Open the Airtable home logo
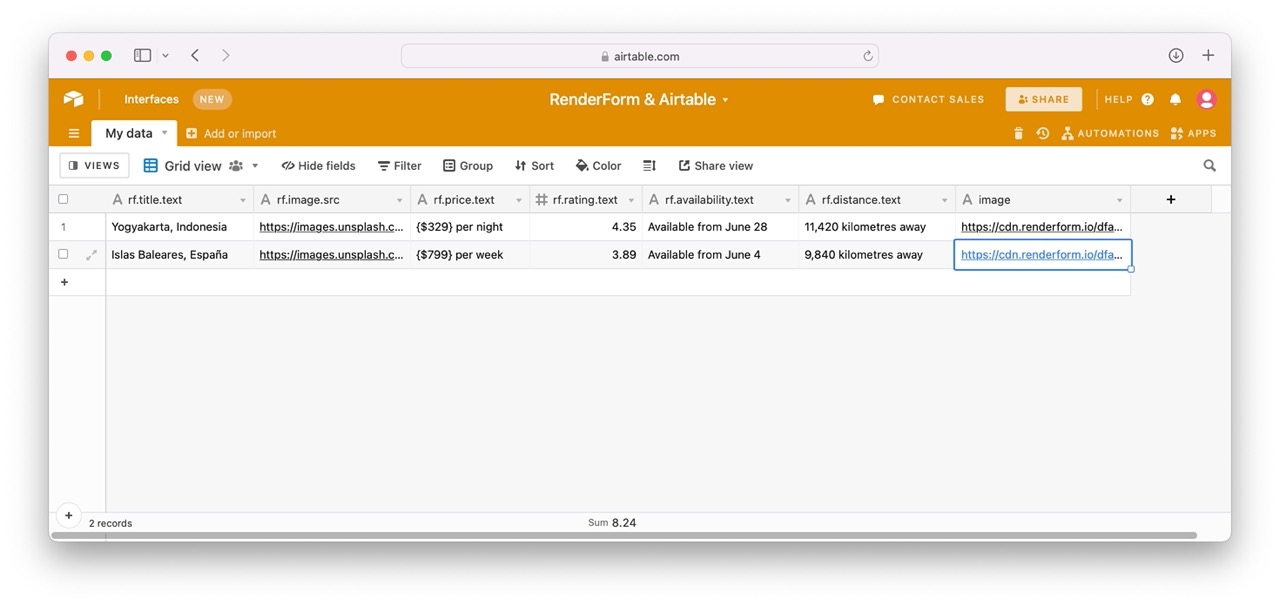 point(74,99)
